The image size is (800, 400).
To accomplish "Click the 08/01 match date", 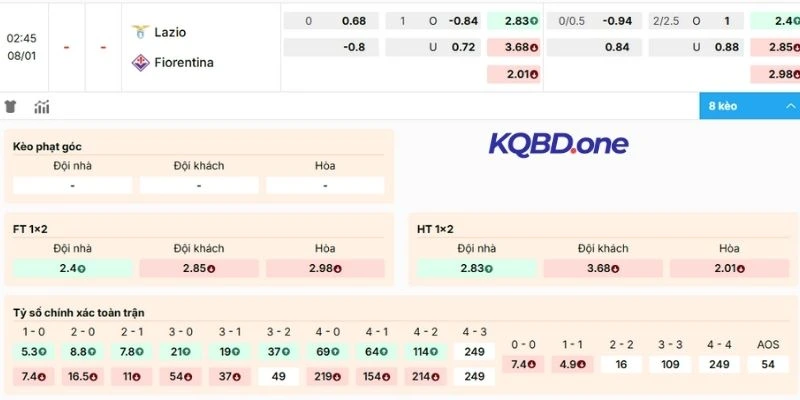I will pos(21,56).
